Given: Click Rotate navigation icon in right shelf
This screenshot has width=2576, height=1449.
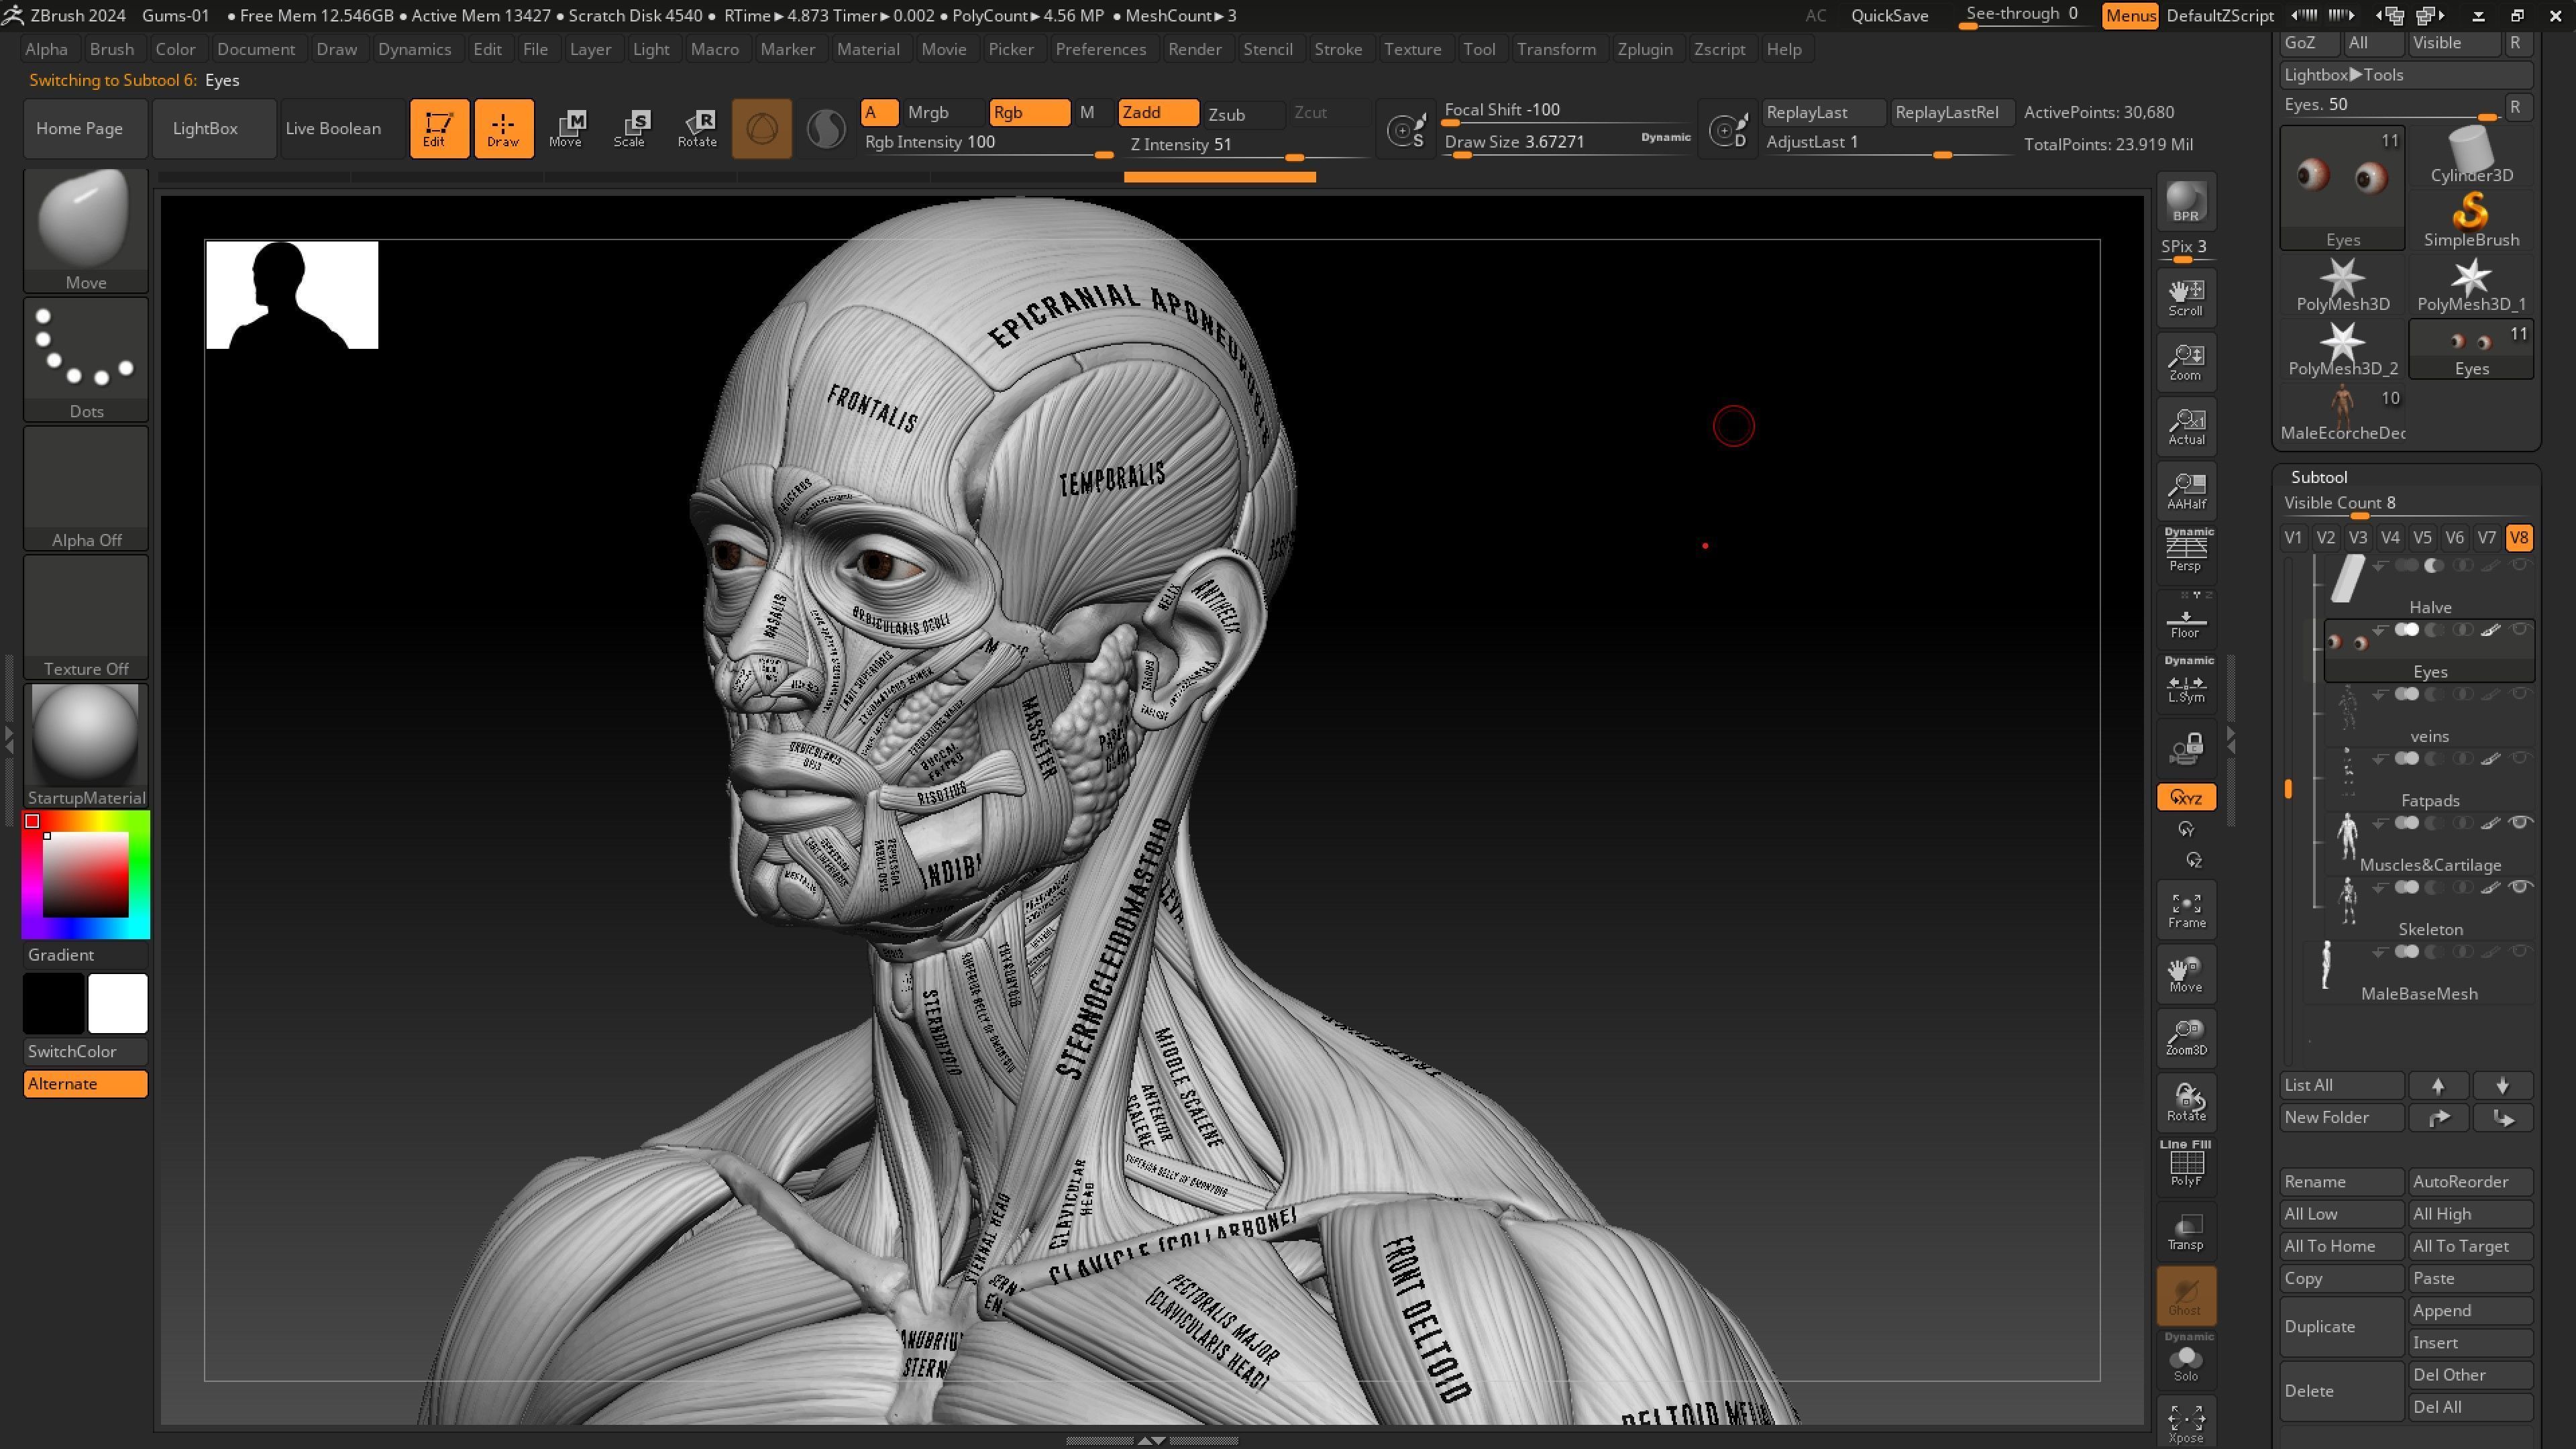Looking at the screenshot, I should tap(2186, 1103).
